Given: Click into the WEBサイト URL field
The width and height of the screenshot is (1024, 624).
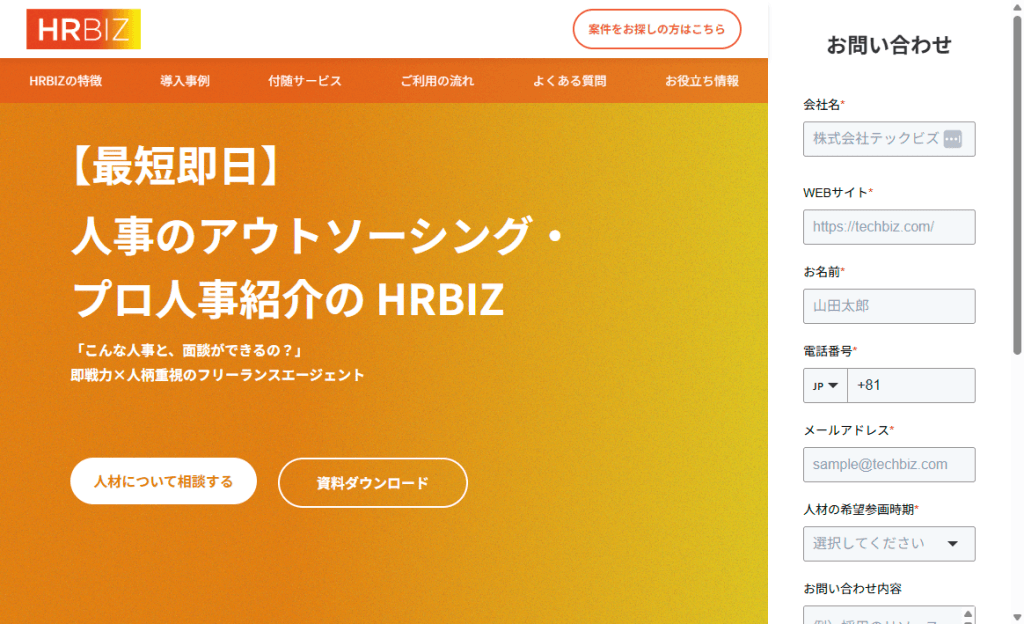Looking at the screenshot, I should (x=888, y=227).
